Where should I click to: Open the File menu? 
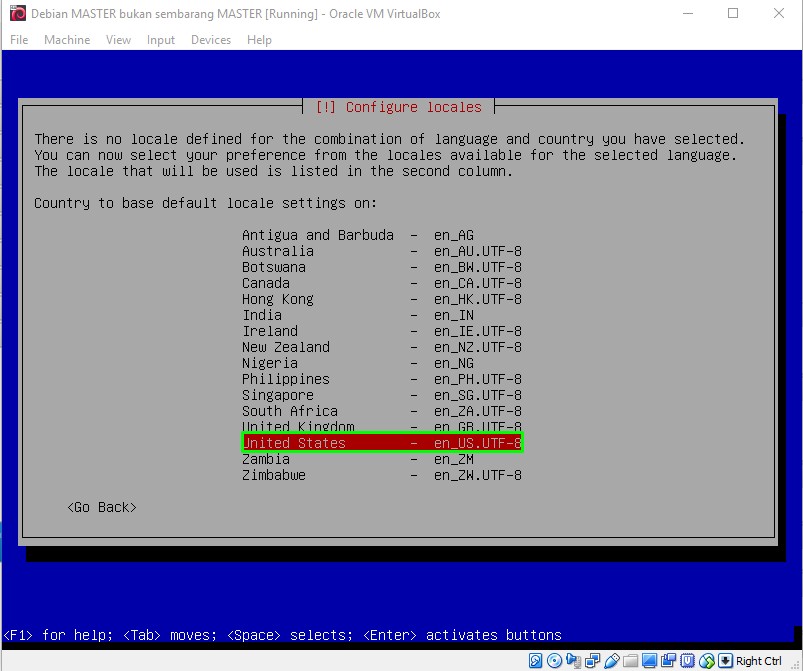[x=19, y=40]
